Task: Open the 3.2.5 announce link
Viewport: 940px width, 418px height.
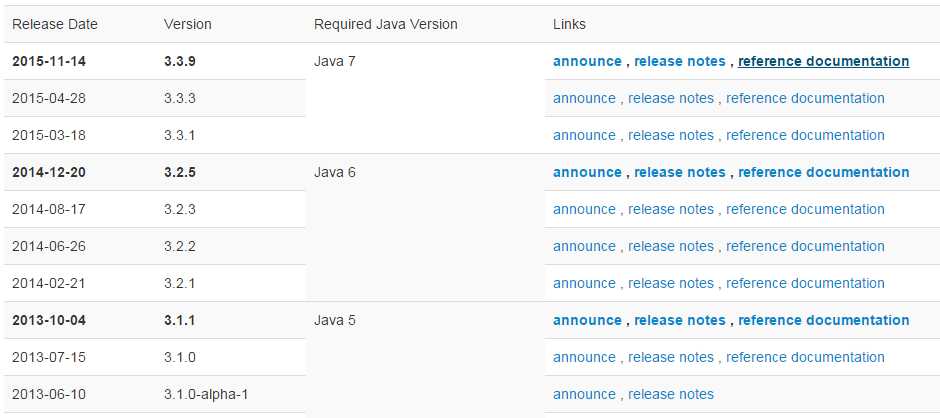Action: pyautogui.click(x=587, y=172)
